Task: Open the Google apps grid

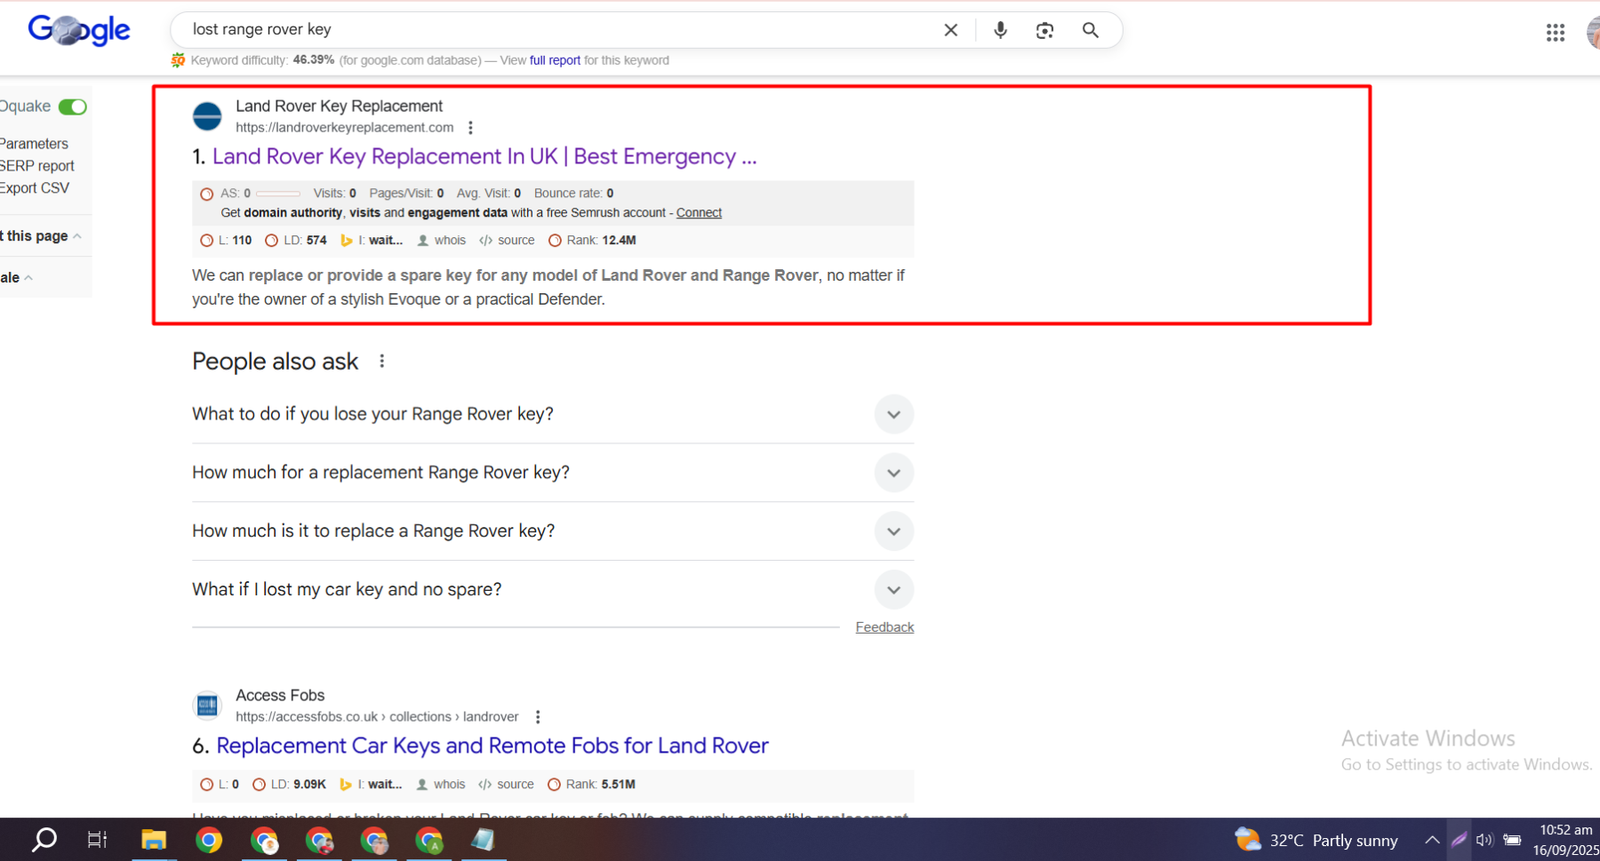Action: coord(1555,33)
